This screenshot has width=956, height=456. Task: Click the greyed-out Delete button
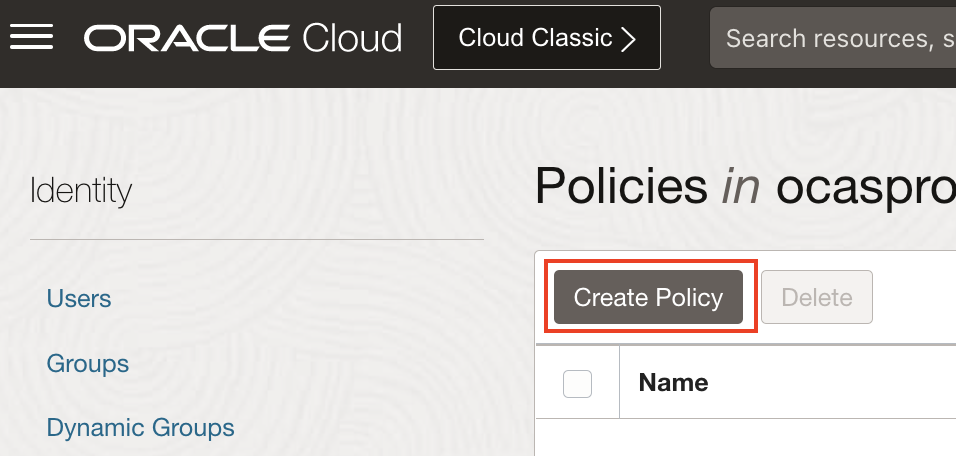coord(816,297)
